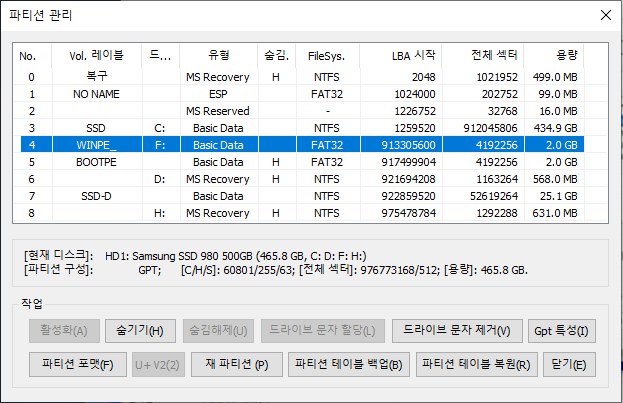Click the disabled U+ V2(2) button
The width and height of the screenshot is (623, 403).
158,364
